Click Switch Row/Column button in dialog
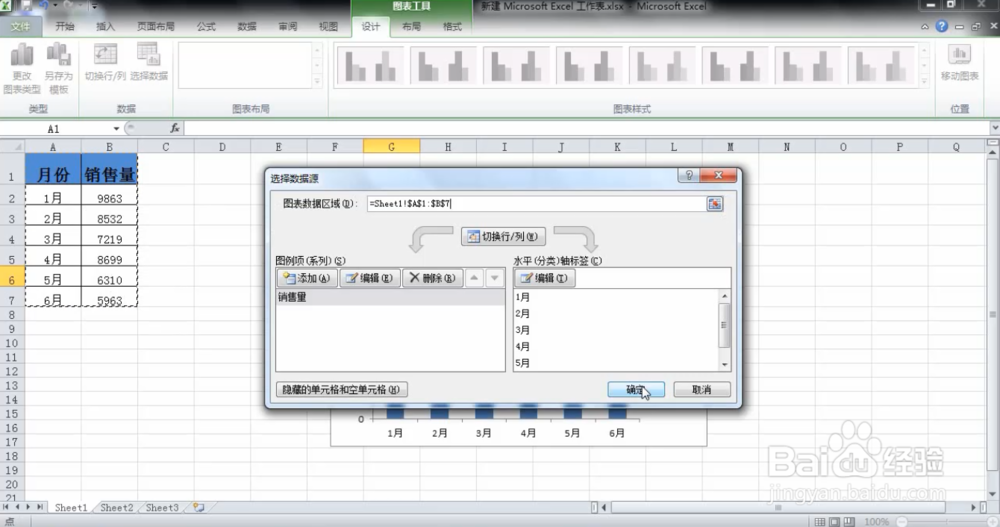This screenshot has width=1000, height=527. point(503,237)
